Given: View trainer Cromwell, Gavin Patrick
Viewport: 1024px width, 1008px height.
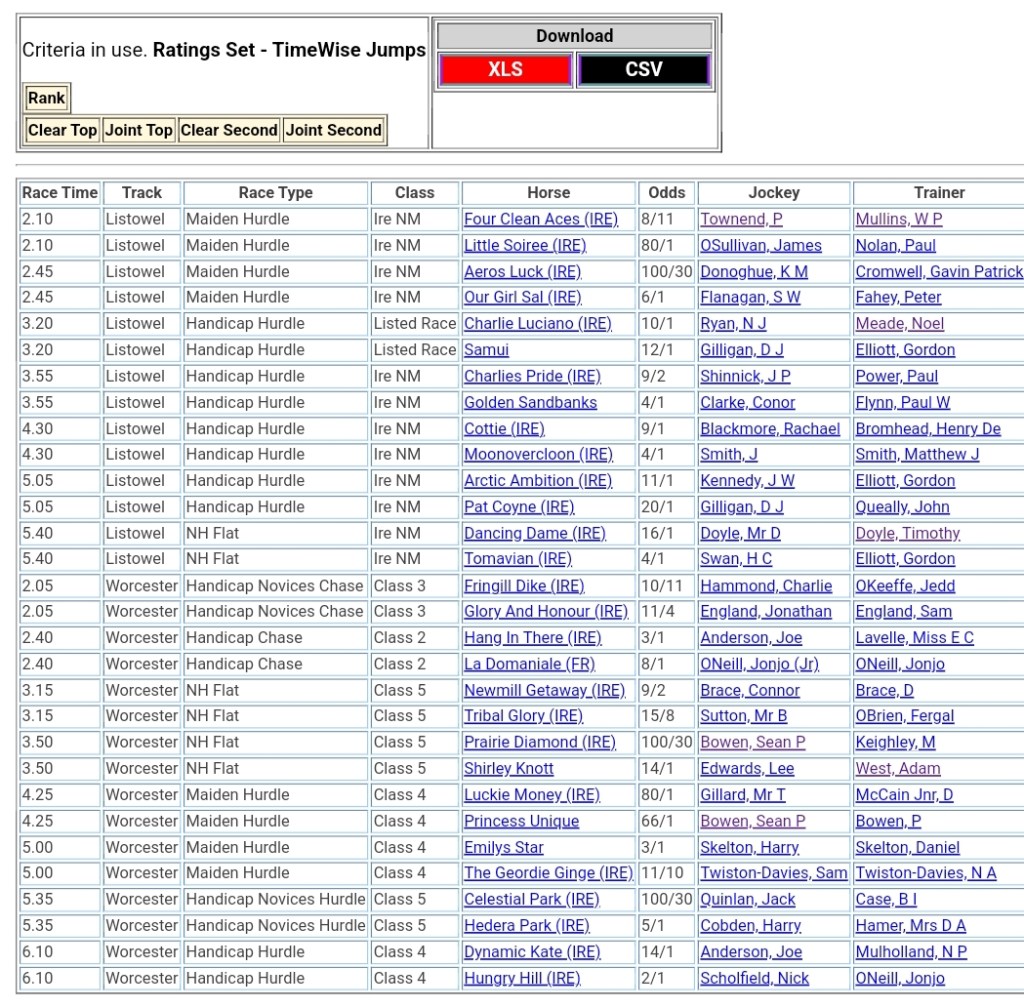Looking at the screenshot, I should pyautogui.click(x=939, y=272).
